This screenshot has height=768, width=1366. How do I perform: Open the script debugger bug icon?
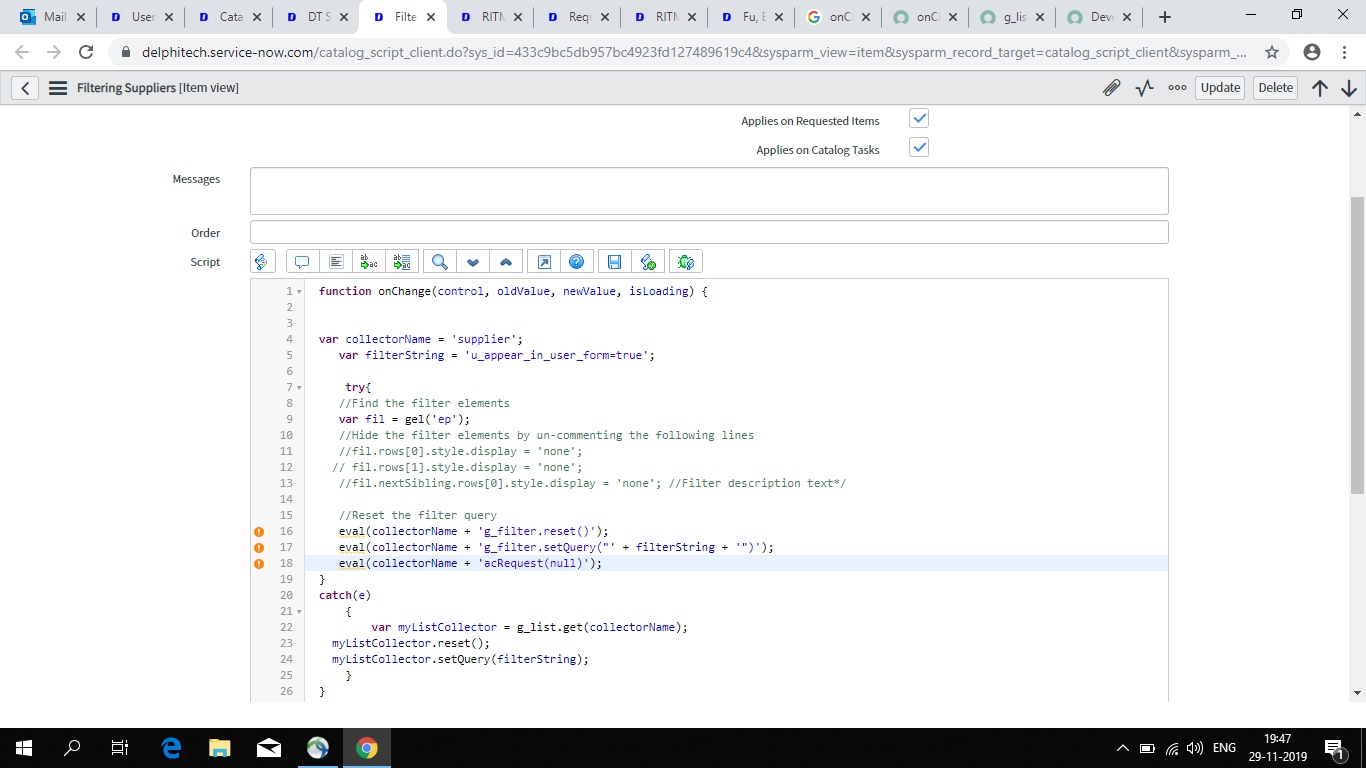click(685, 262)
